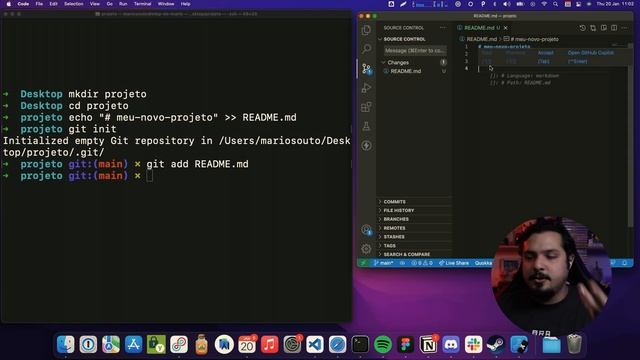
Task: Close the README.md editor tab
Action: [506, 28]
